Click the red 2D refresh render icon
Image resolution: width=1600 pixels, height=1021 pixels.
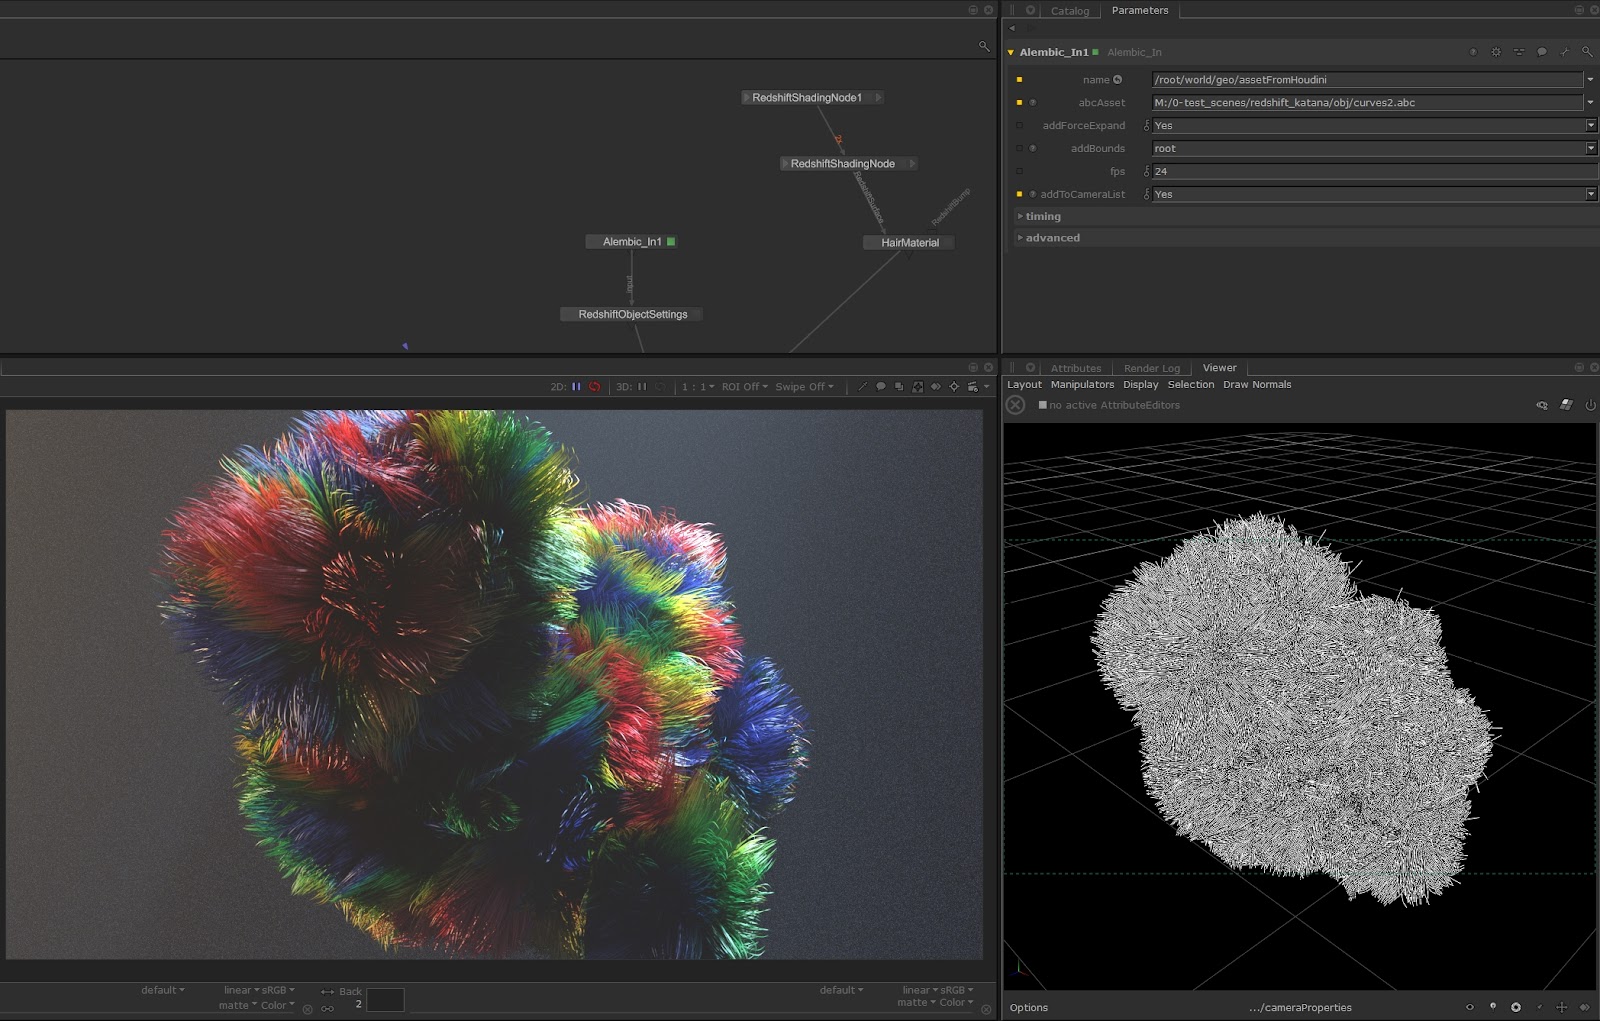(x=594, y=387)
